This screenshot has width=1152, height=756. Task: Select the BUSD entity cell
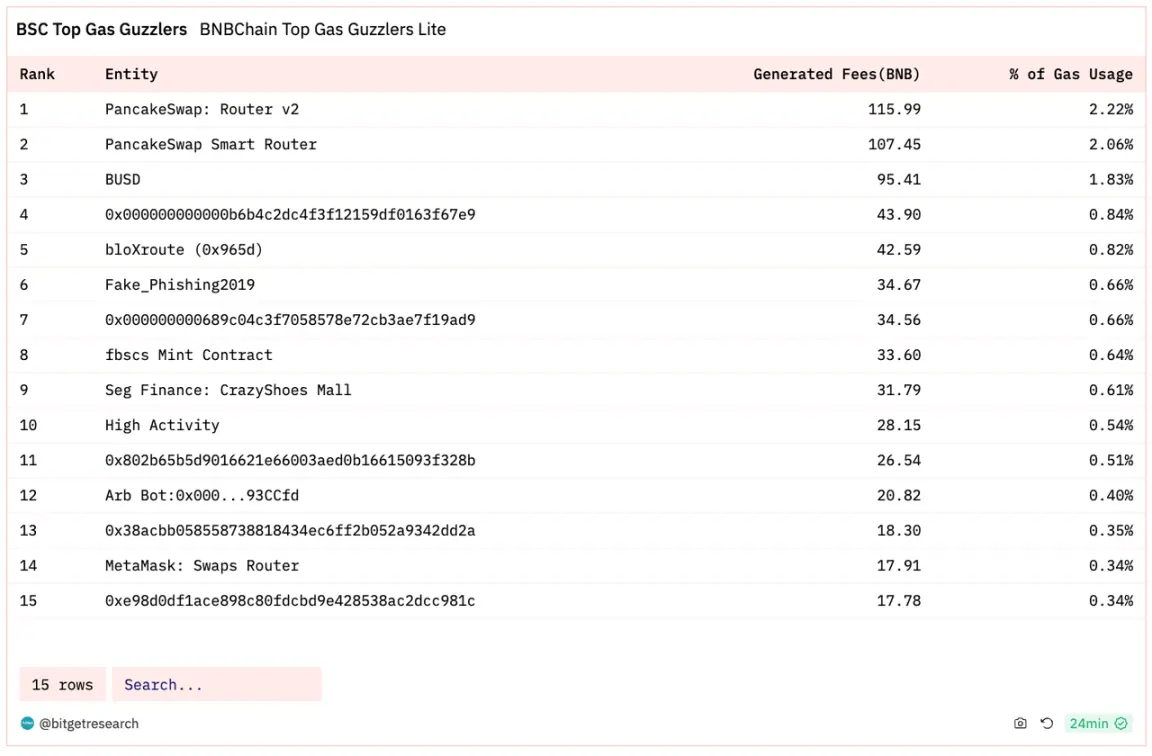click(123, 179)
